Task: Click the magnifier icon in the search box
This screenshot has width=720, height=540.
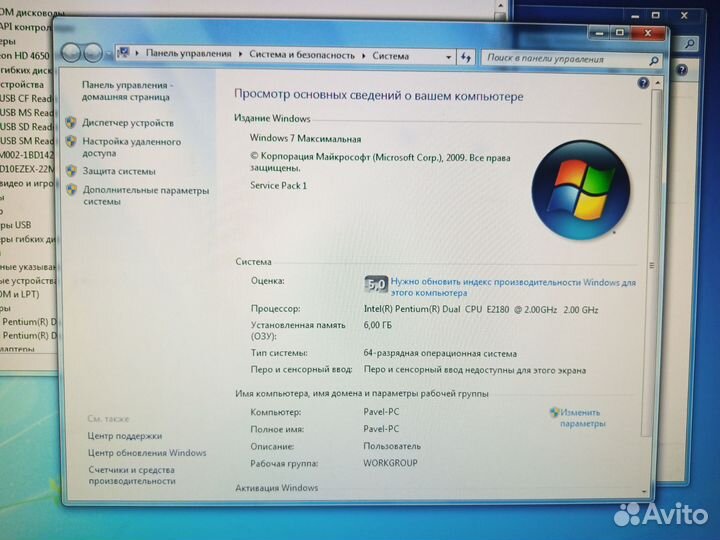Action: tap(654, 59)
